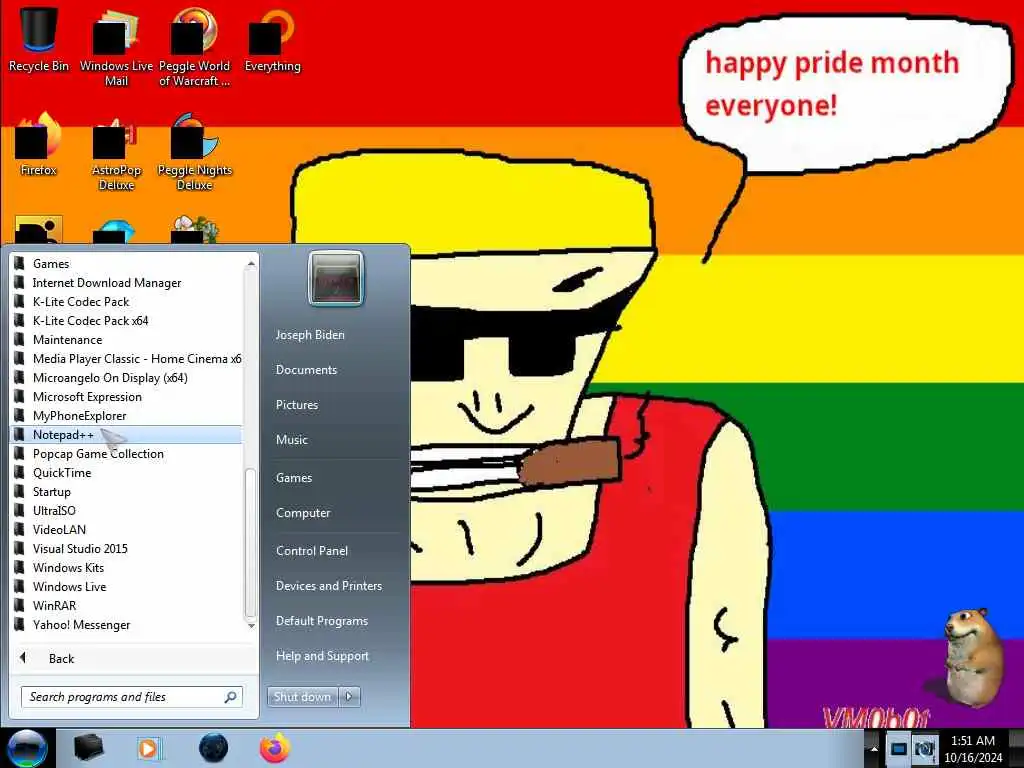Open Documents from the Start menu
The width and height of the screenshot is (1024, 768).
pos(306,370)
